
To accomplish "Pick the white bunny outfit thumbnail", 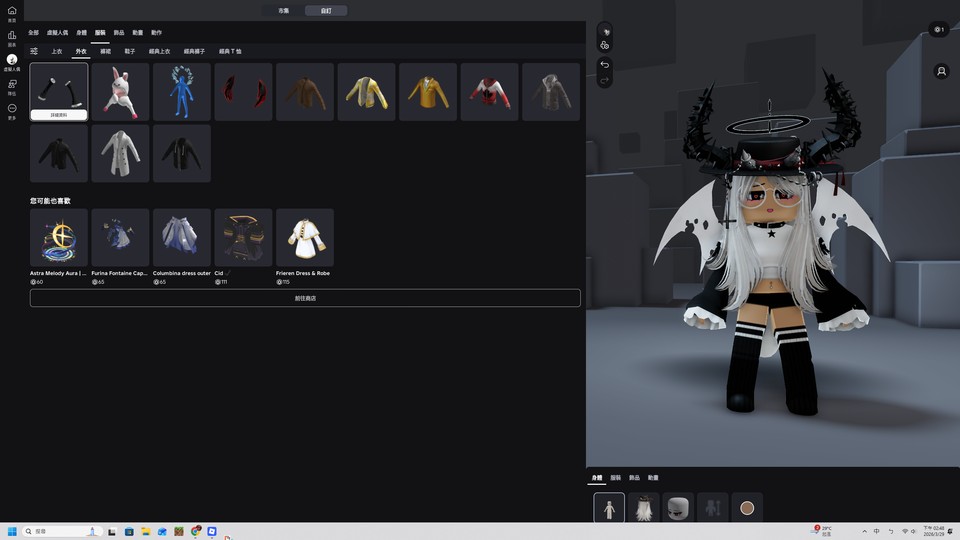I will (120, 92).
